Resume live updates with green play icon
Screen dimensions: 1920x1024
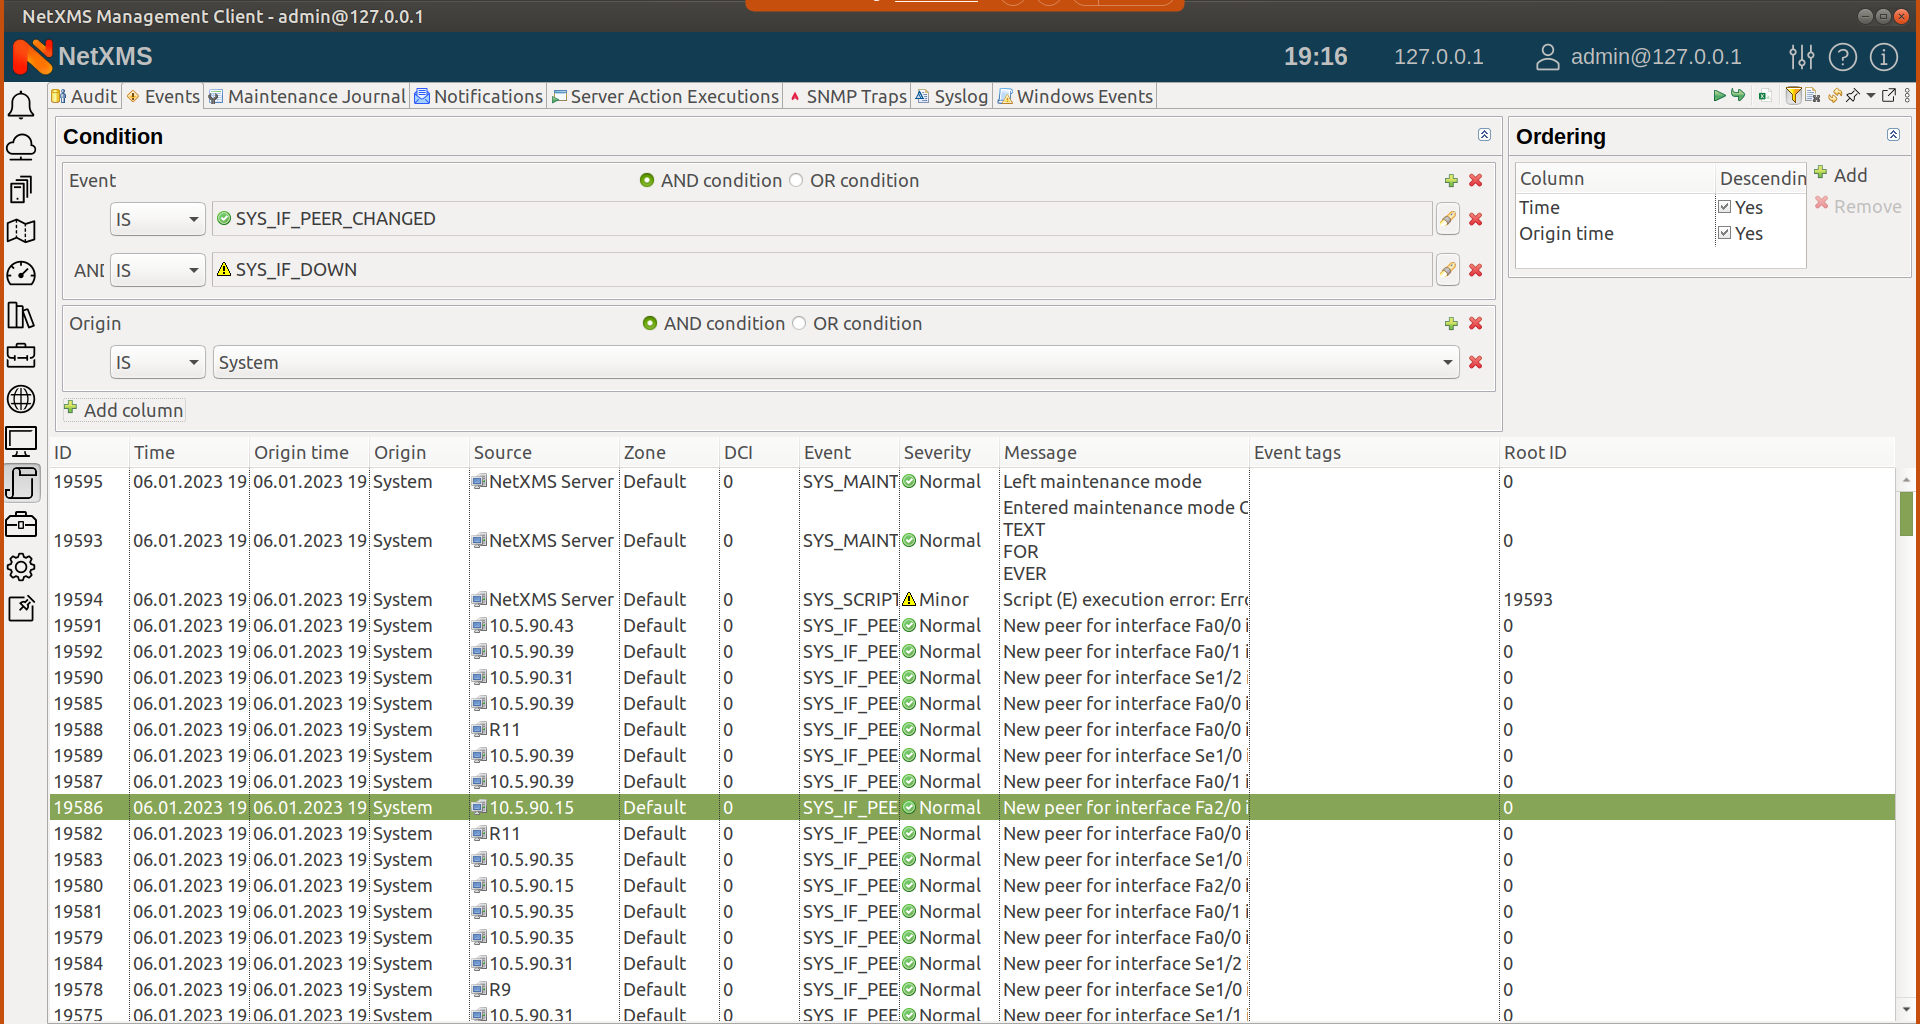click(x=1720, y=96)
